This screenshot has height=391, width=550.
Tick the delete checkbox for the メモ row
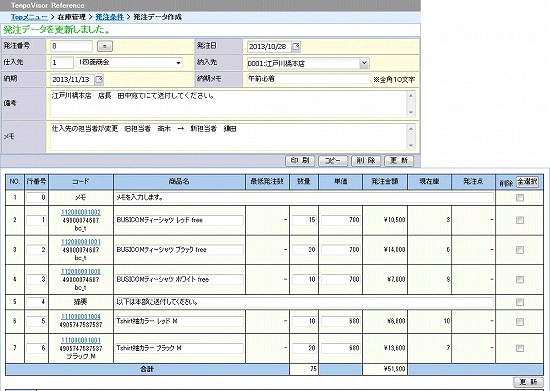[x=520, y=198]
